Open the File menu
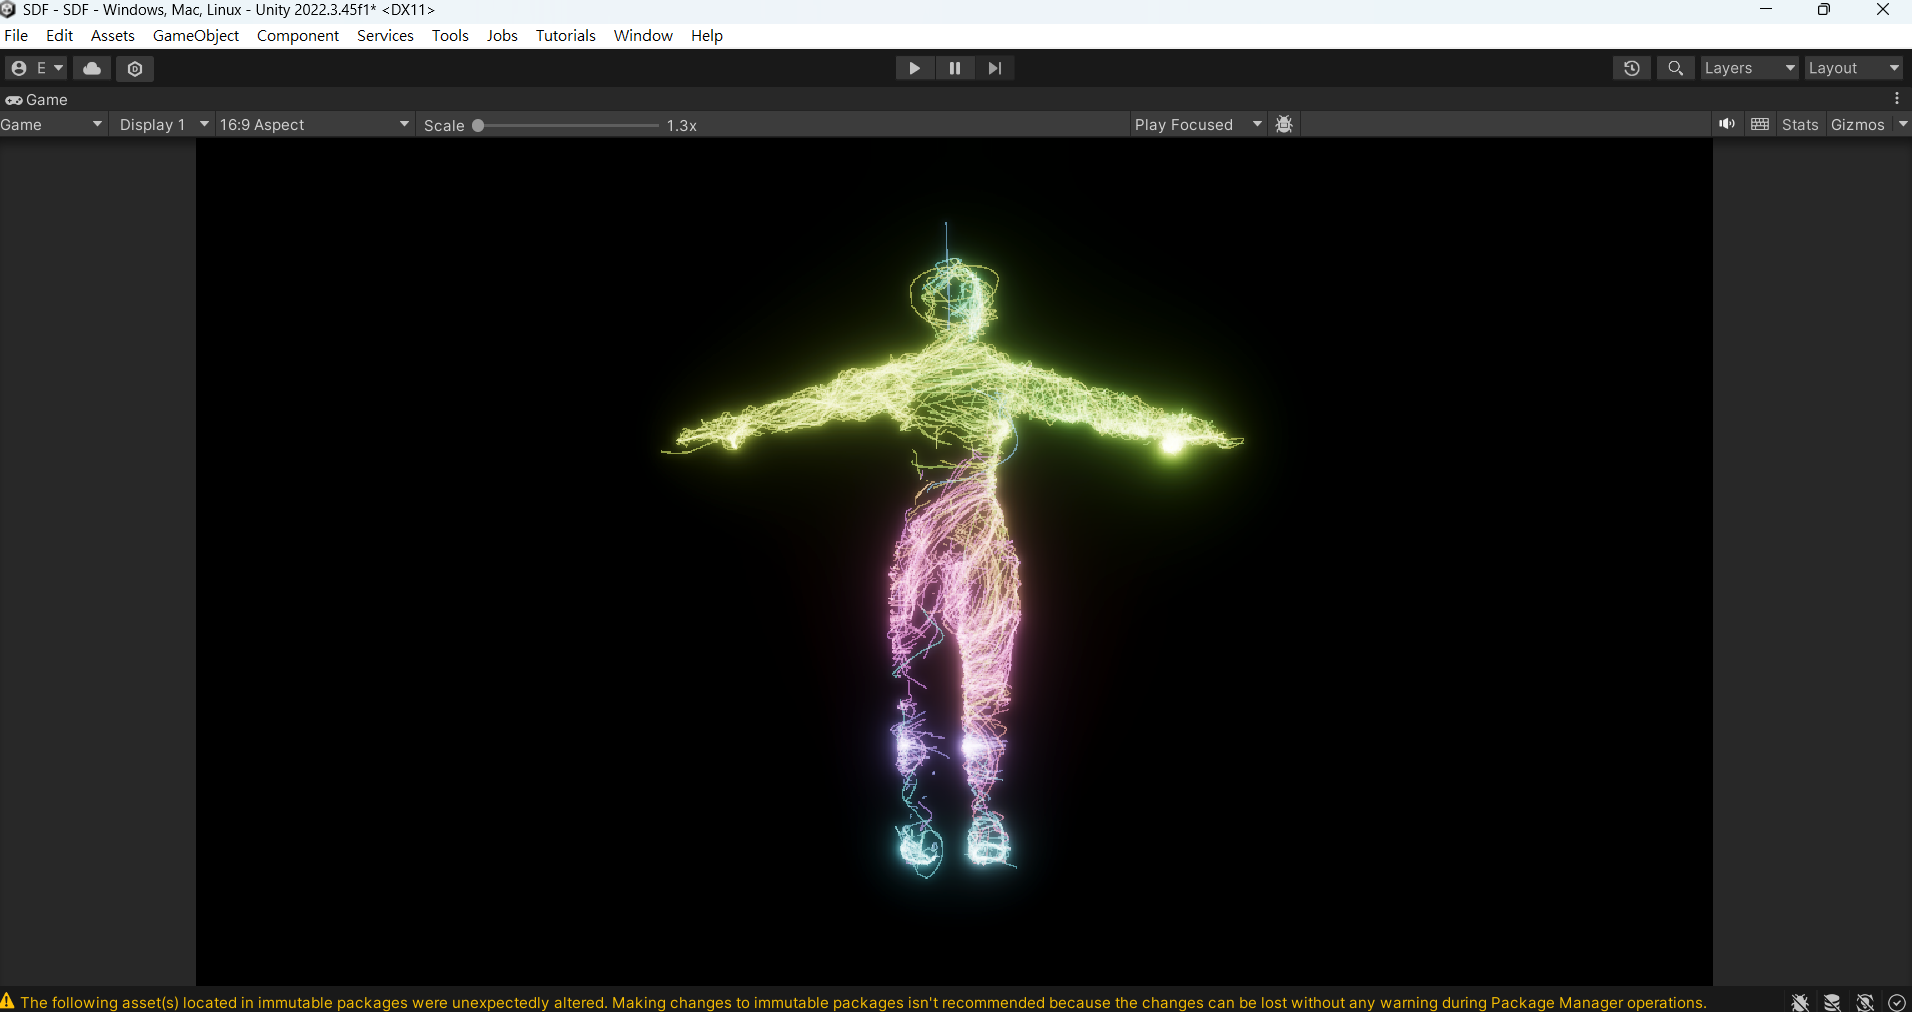Viewport: 1912px width, 1012px height. click(x=16, y=35)
